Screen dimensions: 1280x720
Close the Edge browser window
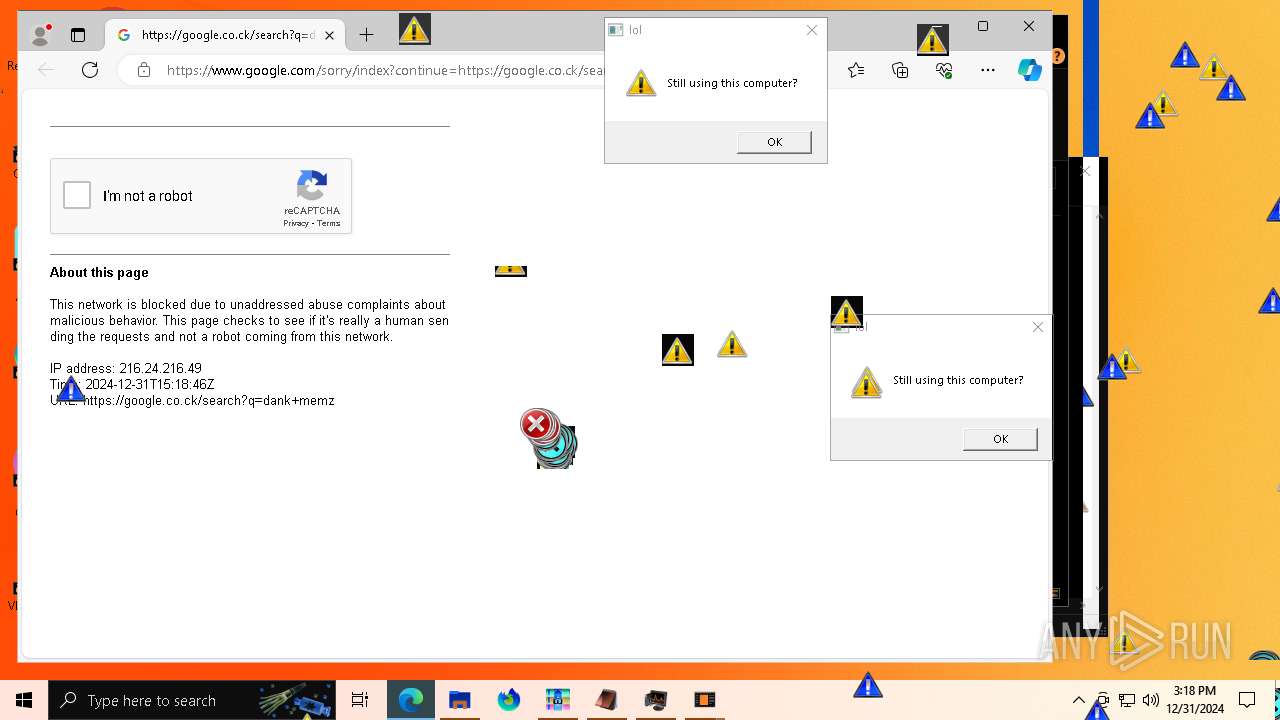click(x=1029, y=27)
